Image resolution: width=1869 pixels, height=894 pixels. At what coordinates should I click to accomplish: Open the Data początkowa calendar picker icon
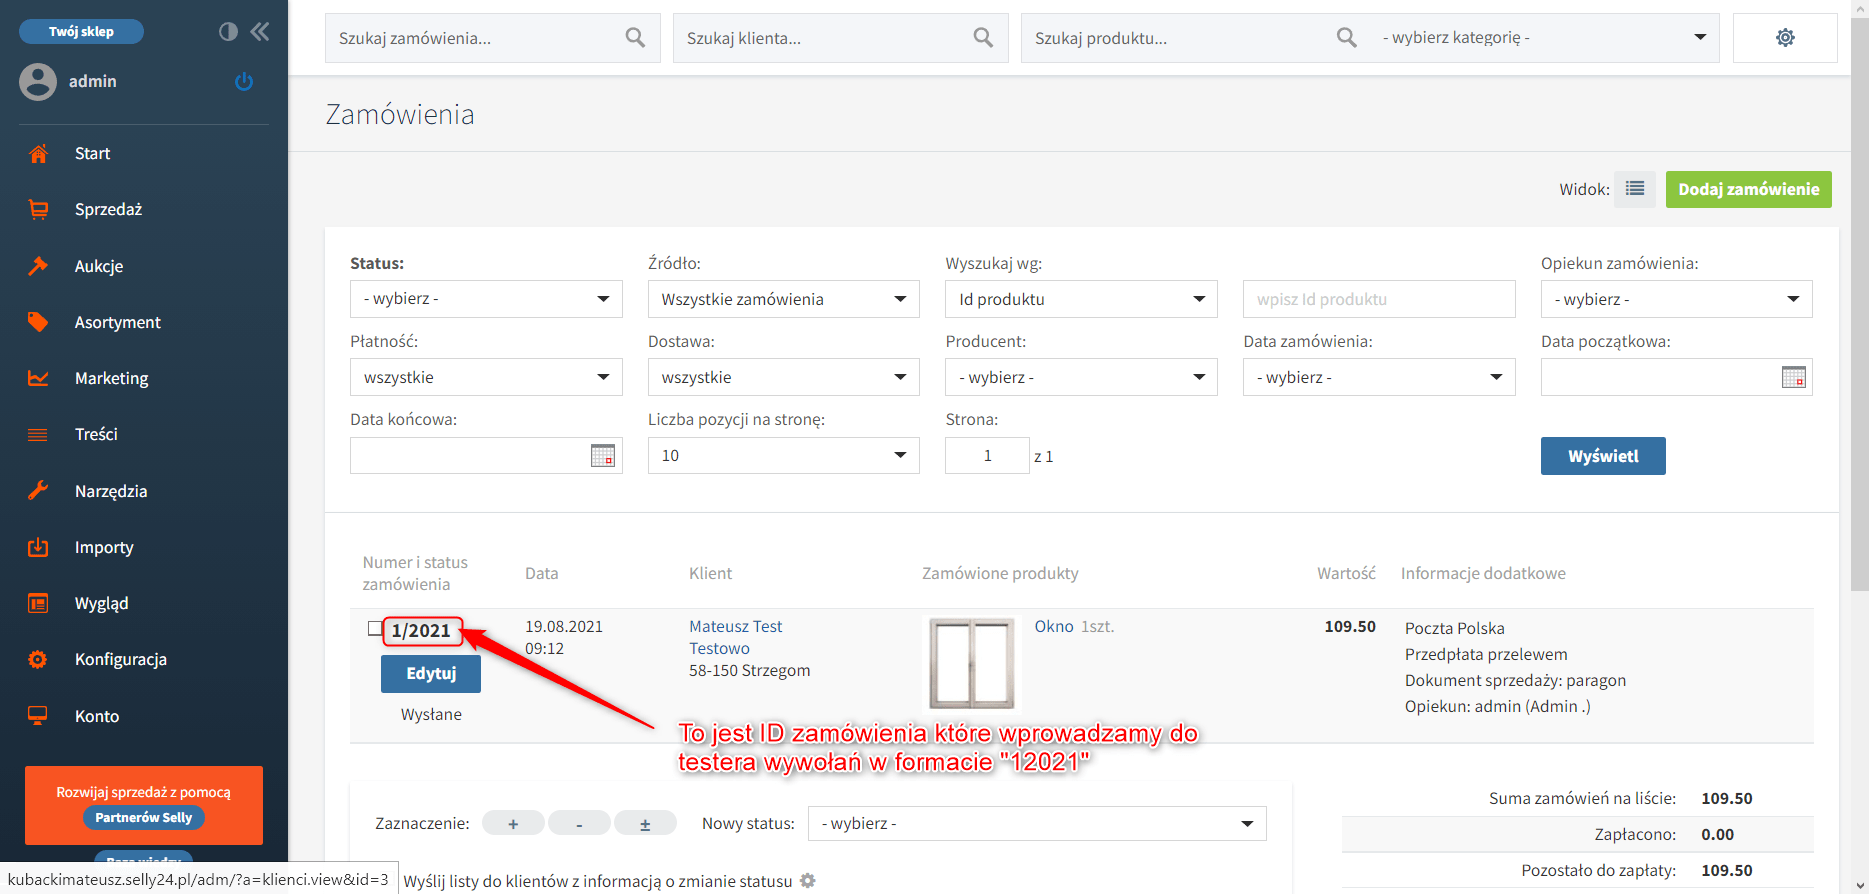(1793, 378)
